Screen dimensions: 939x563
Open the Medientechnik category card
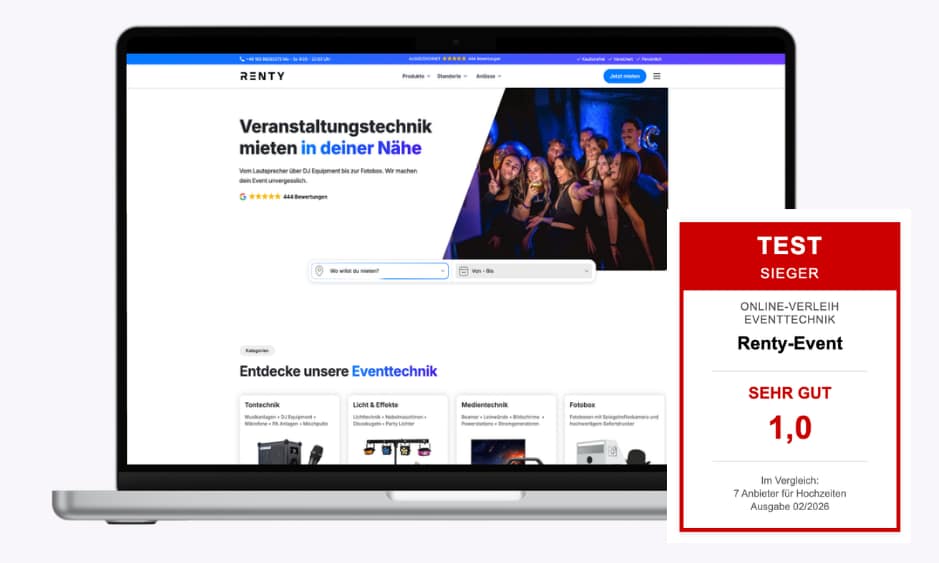pyautogui.click(x=504, y=430)
